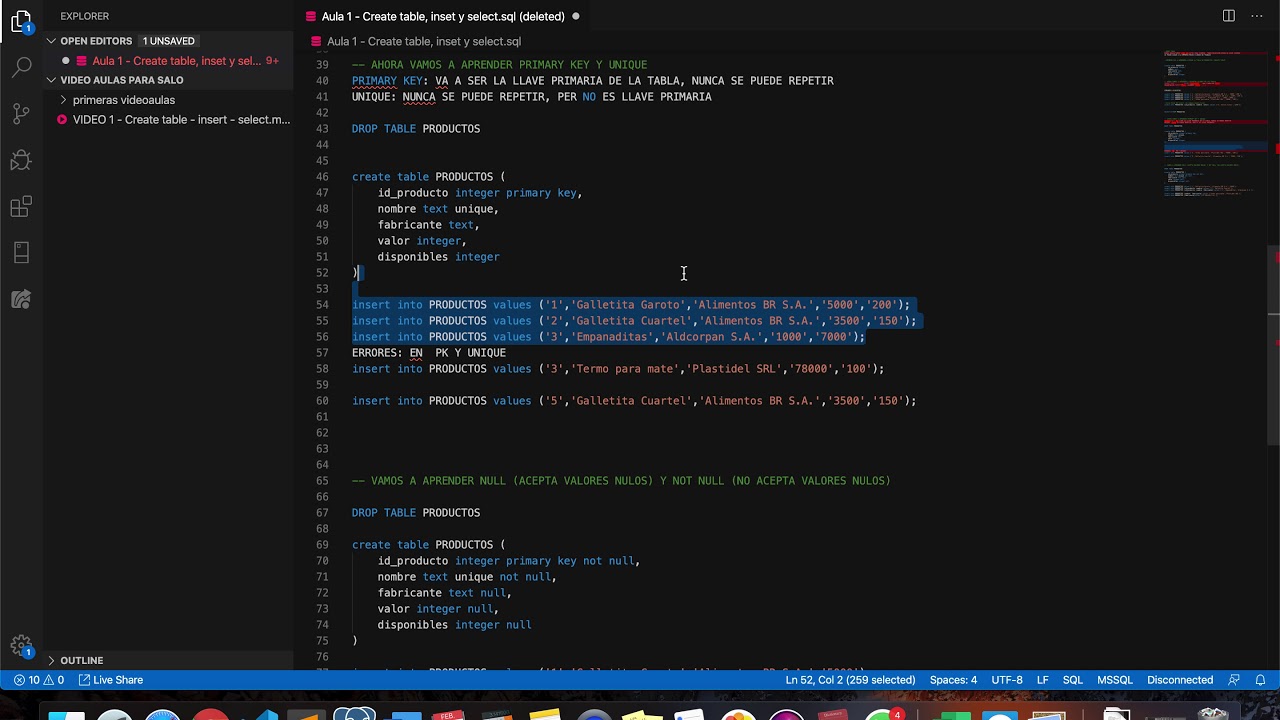Select the Aula 1 editor tab

[442, 16]
